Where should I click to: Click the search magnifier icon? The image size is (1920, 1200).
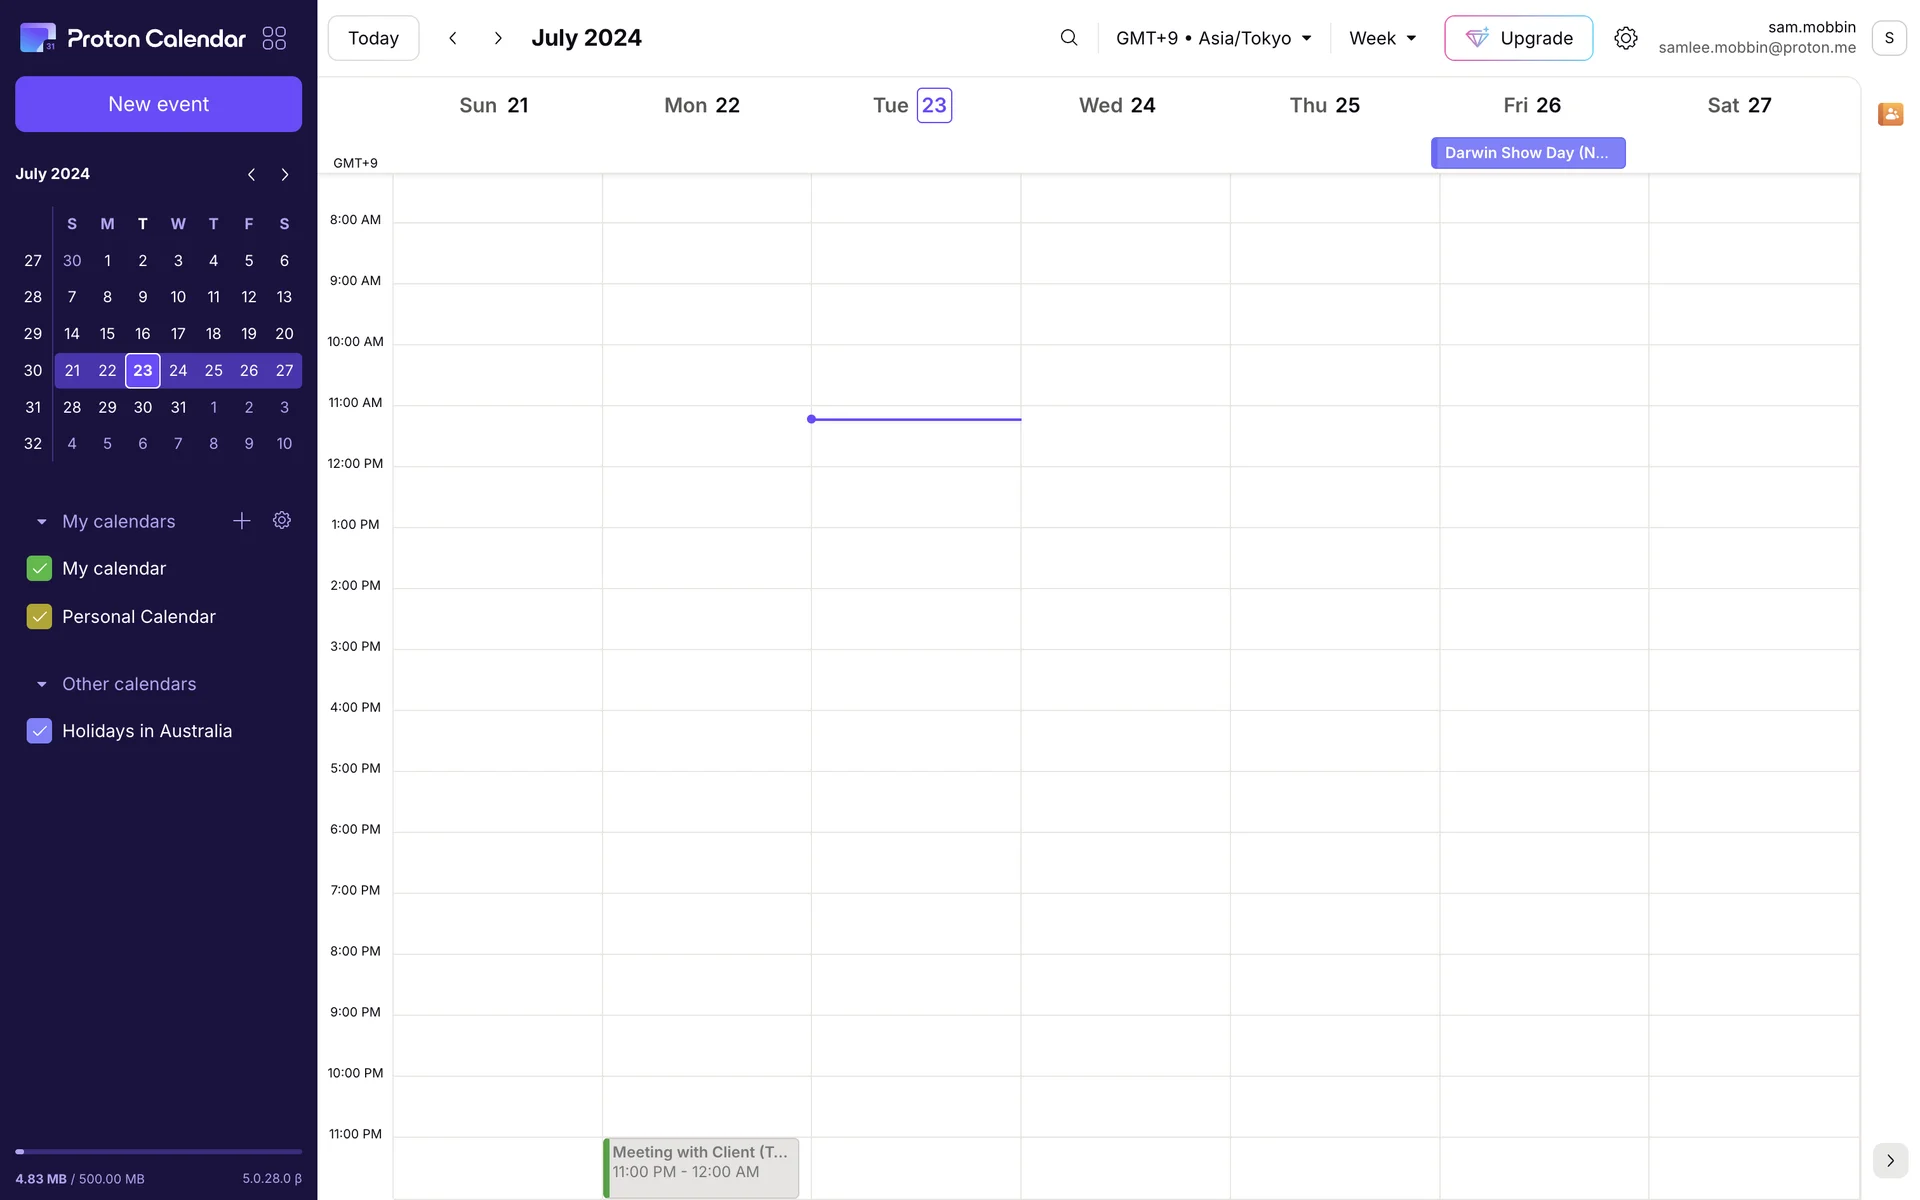click(x=1068, y=38)
